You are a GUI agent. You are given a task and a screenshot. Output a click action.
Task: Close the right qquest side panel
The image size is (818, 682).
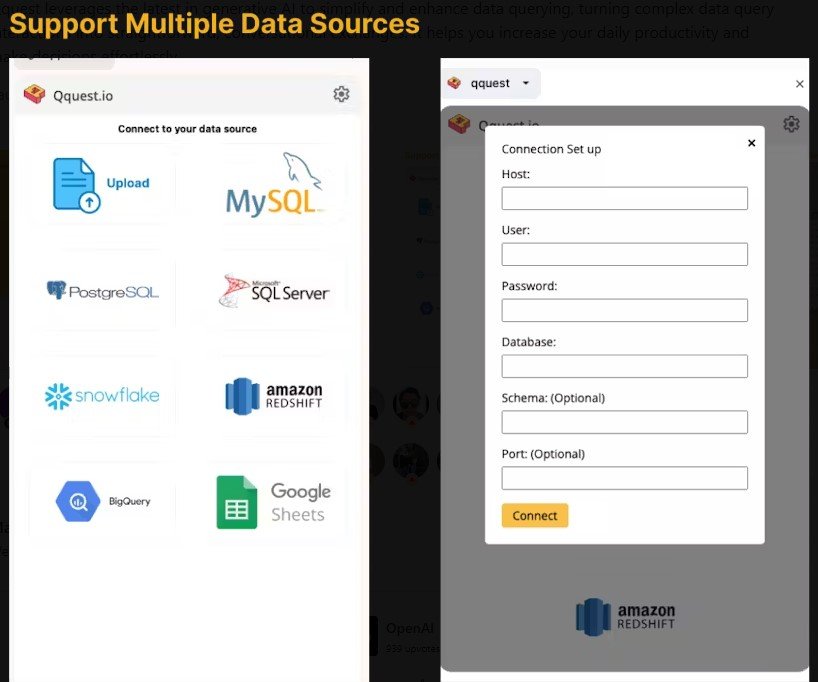(800, 84)
